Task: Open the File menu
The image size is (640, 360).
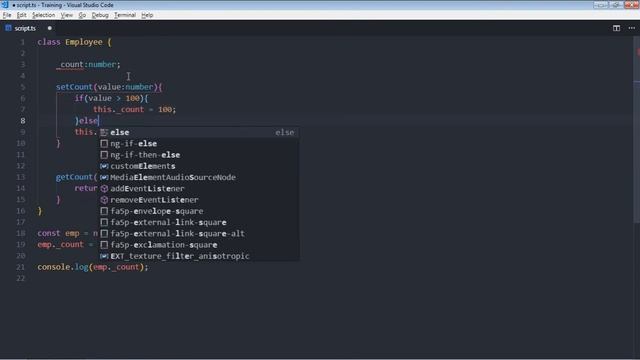Action: (7, 15)
